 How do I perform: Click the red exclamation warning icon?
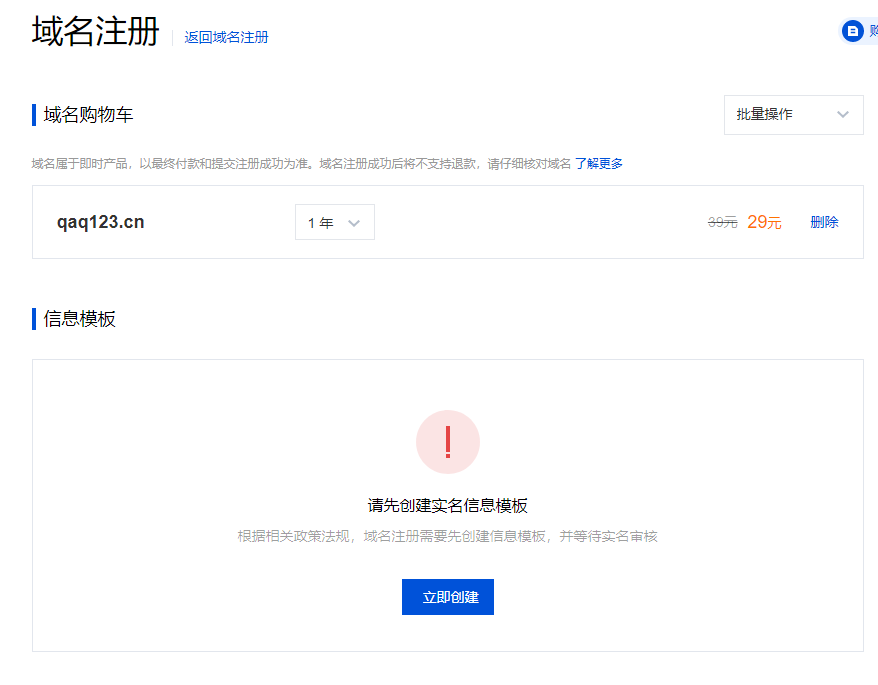pyautogui.click(x=448, y=442)
